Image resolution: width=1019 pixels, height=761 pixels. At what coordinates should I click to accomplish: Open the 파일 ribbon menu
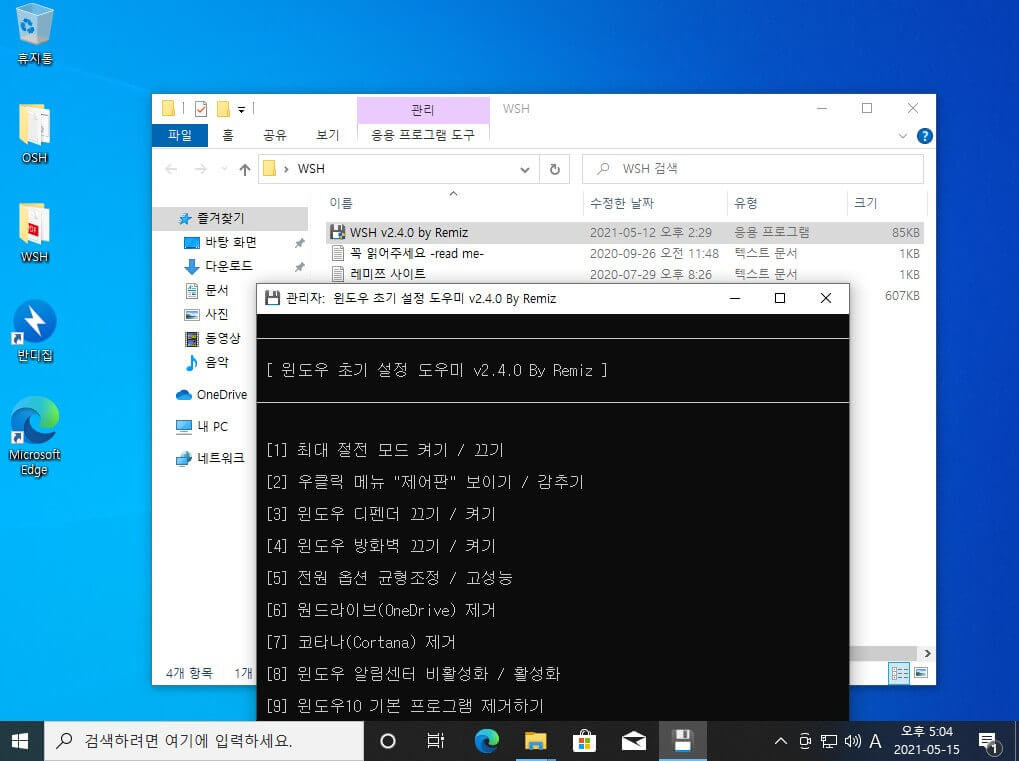[x=180, y=135]
